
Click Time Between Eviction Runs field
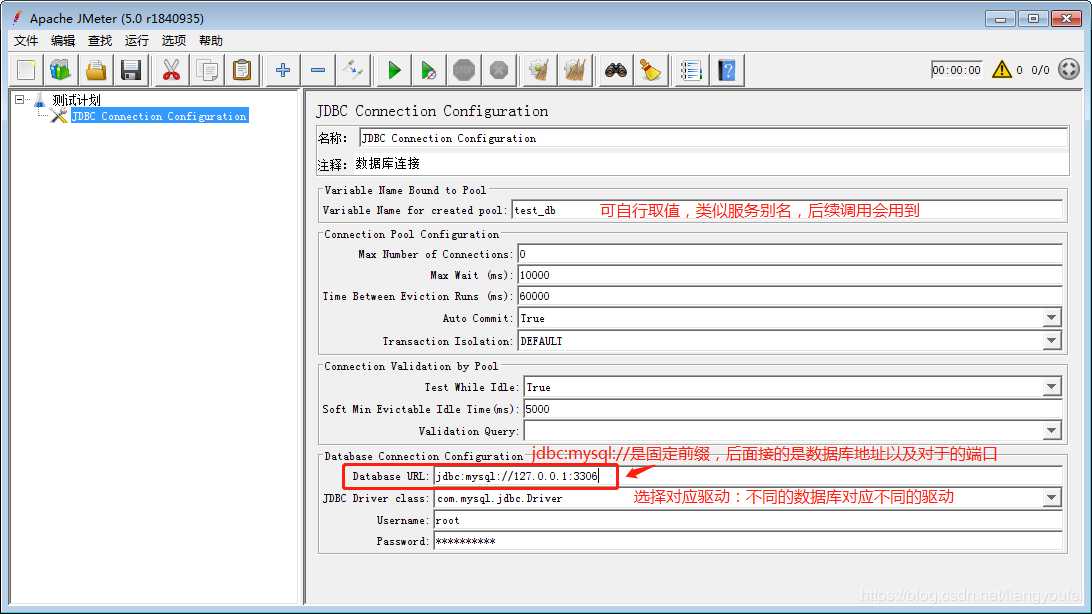click(790, 296)
